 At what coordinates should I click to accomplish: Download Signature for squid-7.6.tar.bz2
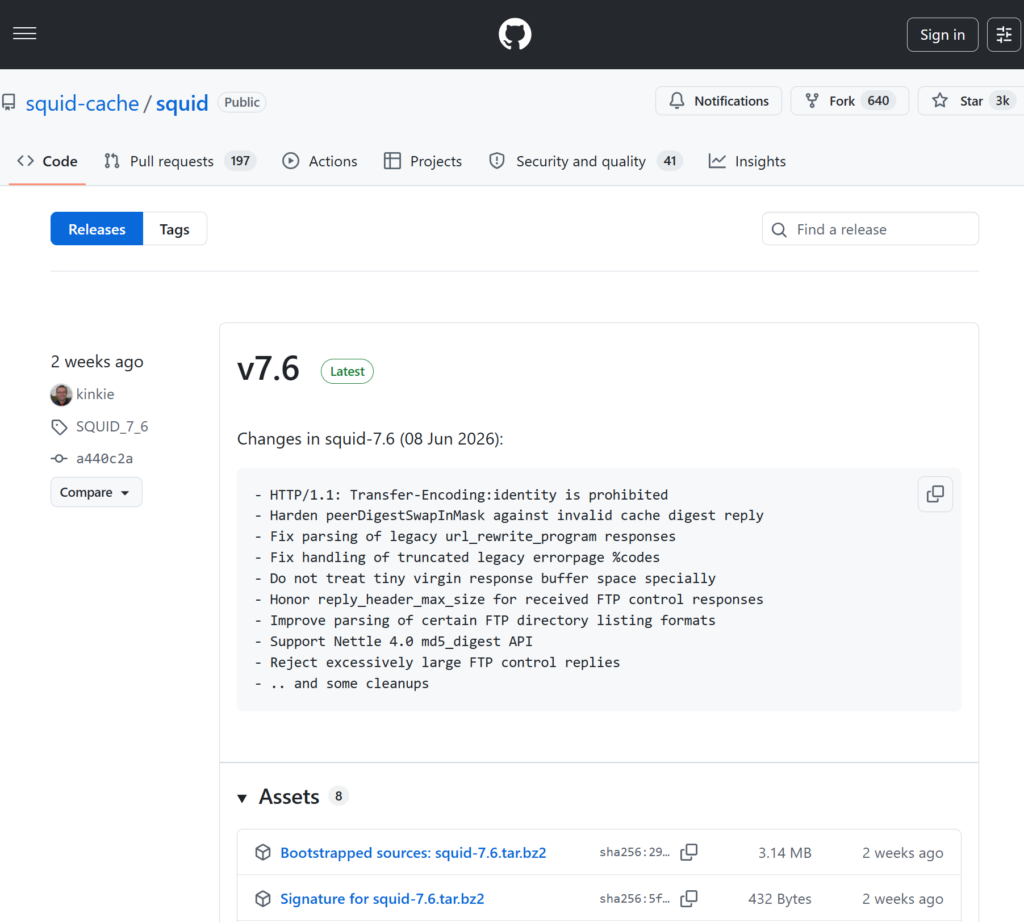pos(382,899)
